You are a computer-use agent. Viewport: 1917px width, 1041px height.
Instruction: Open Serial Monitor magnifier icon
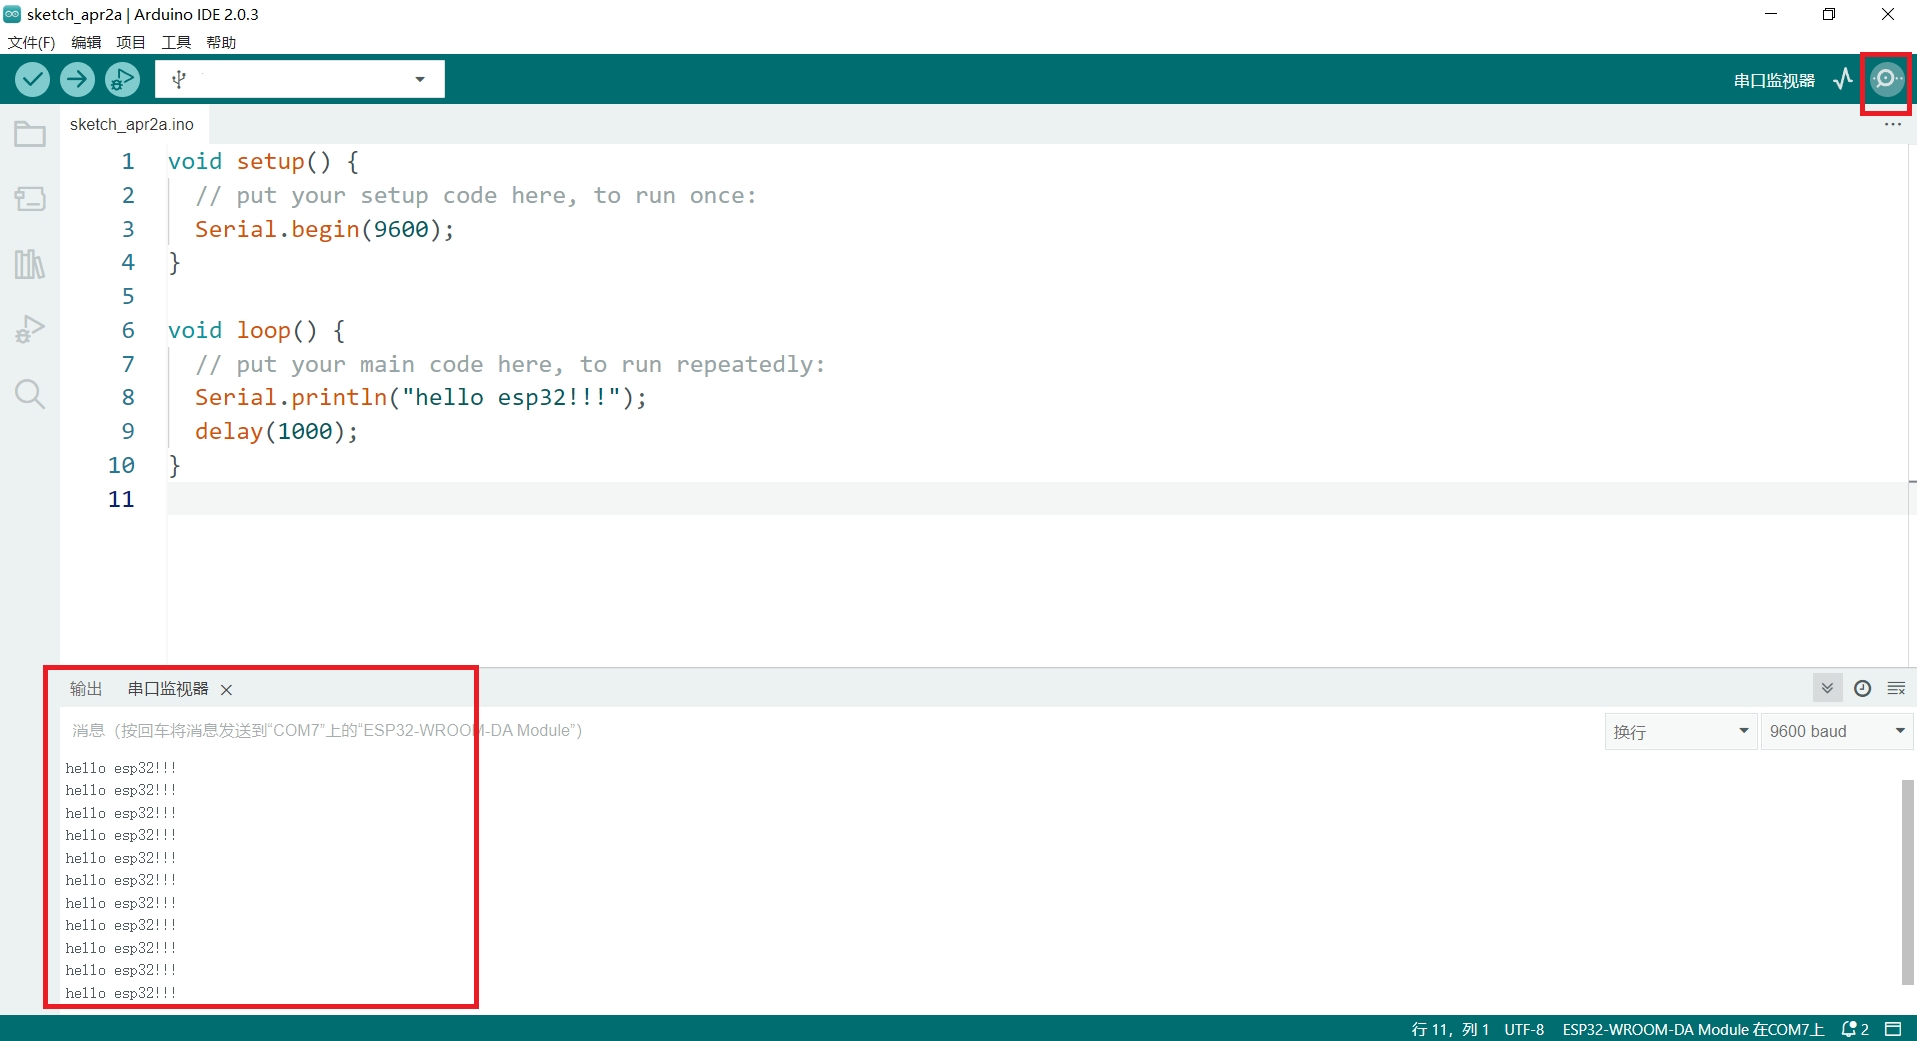pos(1886,79)
